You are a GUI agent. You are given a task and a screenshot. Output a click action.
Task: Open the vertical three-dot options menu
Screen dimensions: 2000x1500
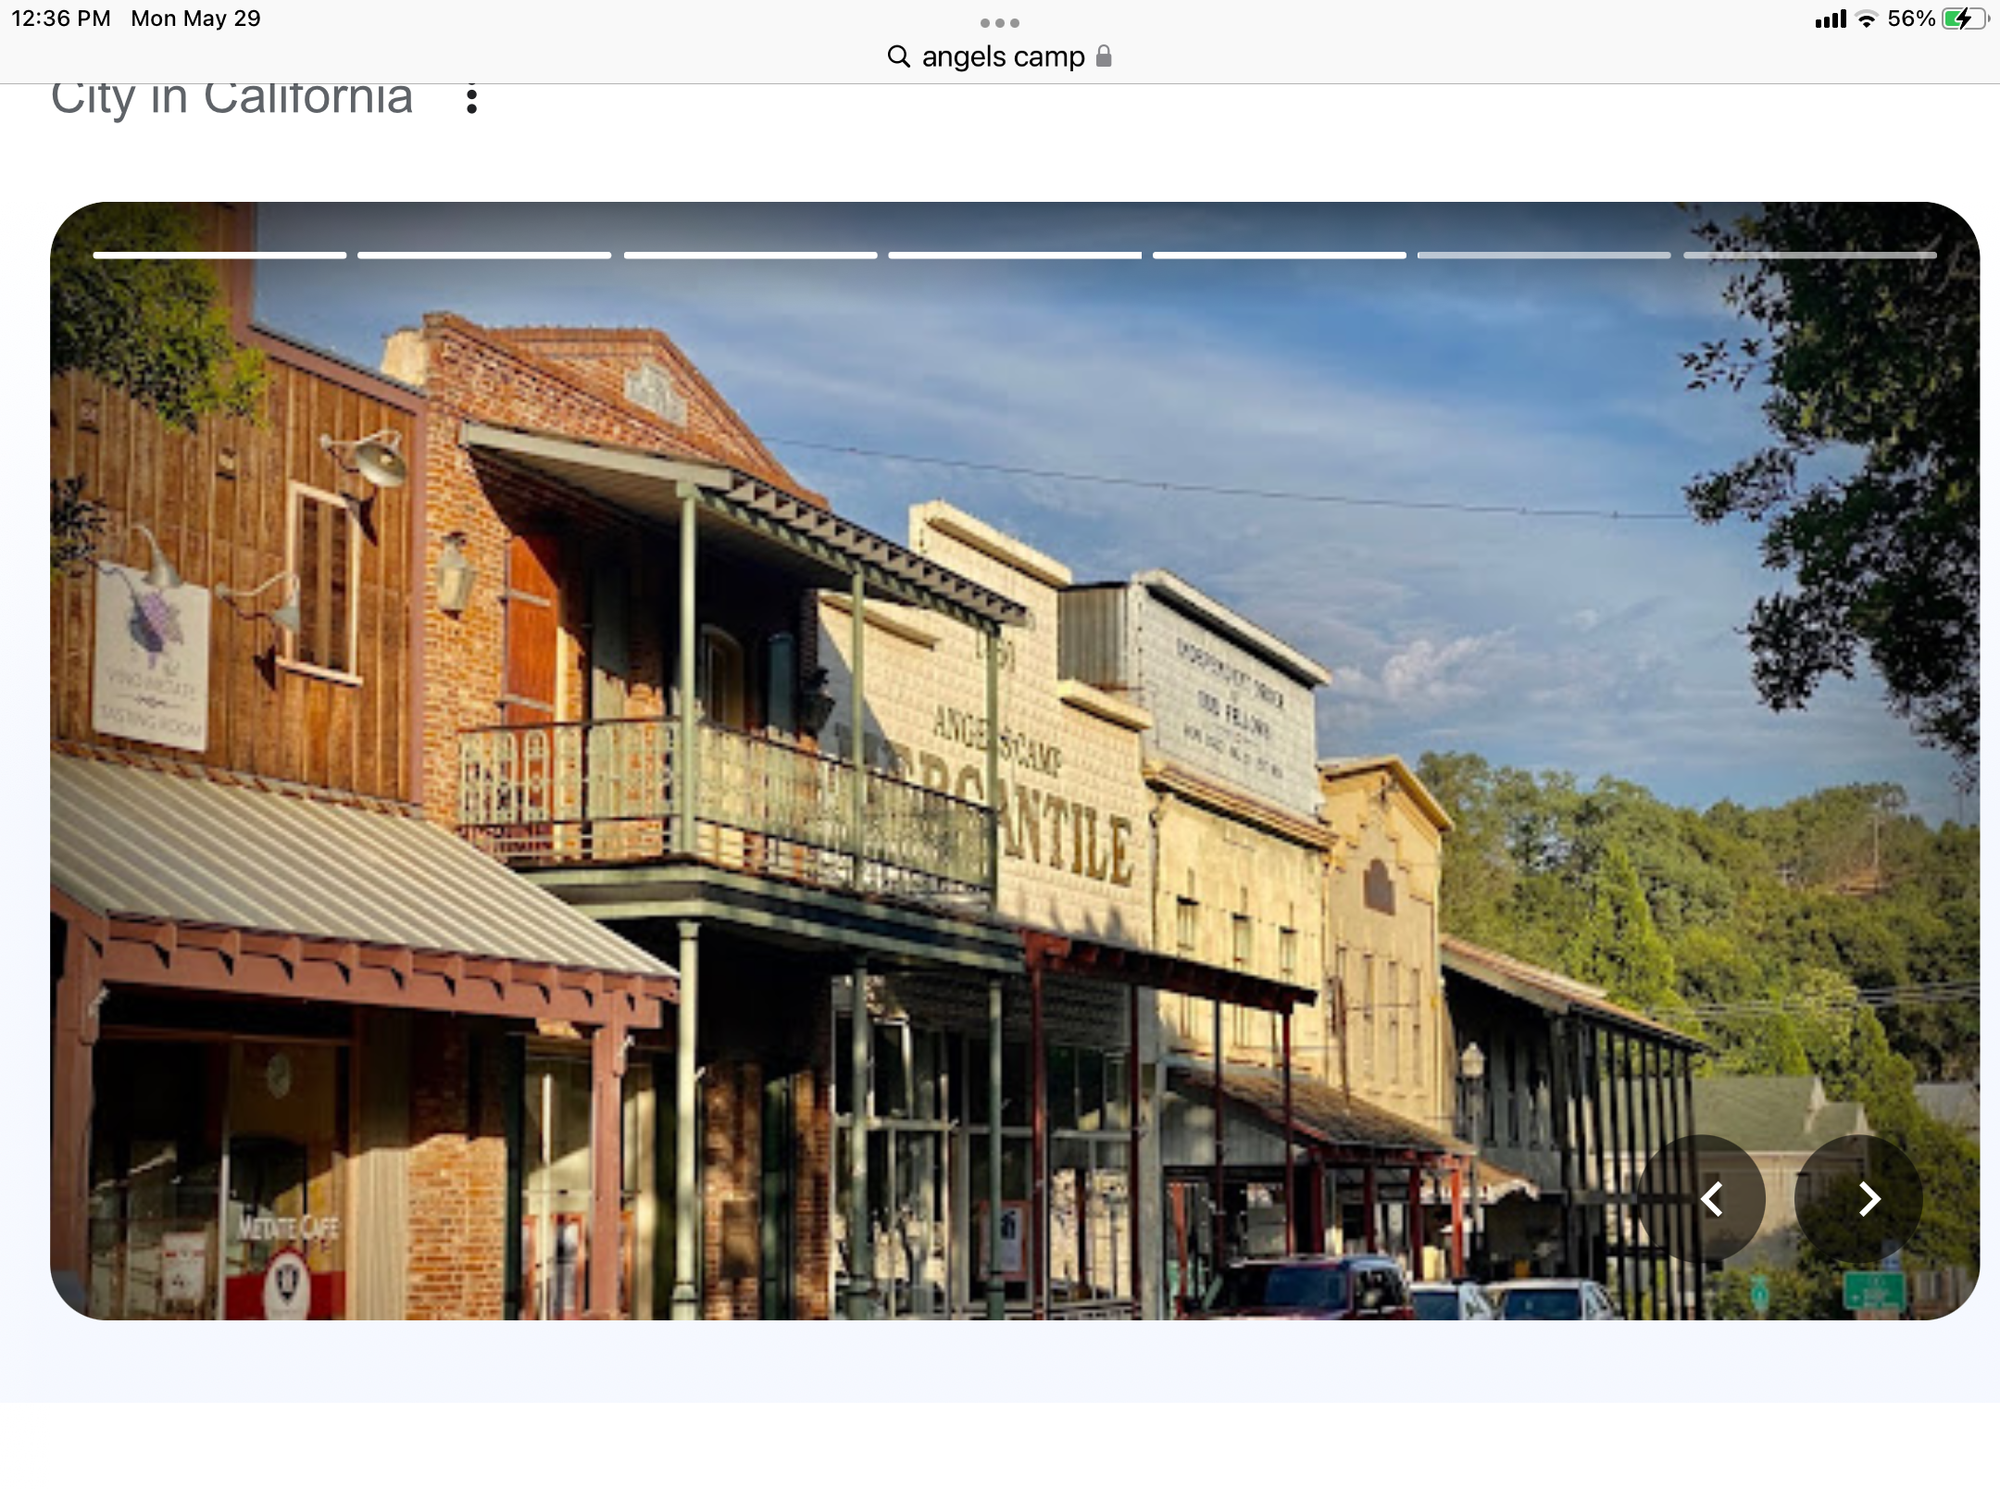click(471, 99)
